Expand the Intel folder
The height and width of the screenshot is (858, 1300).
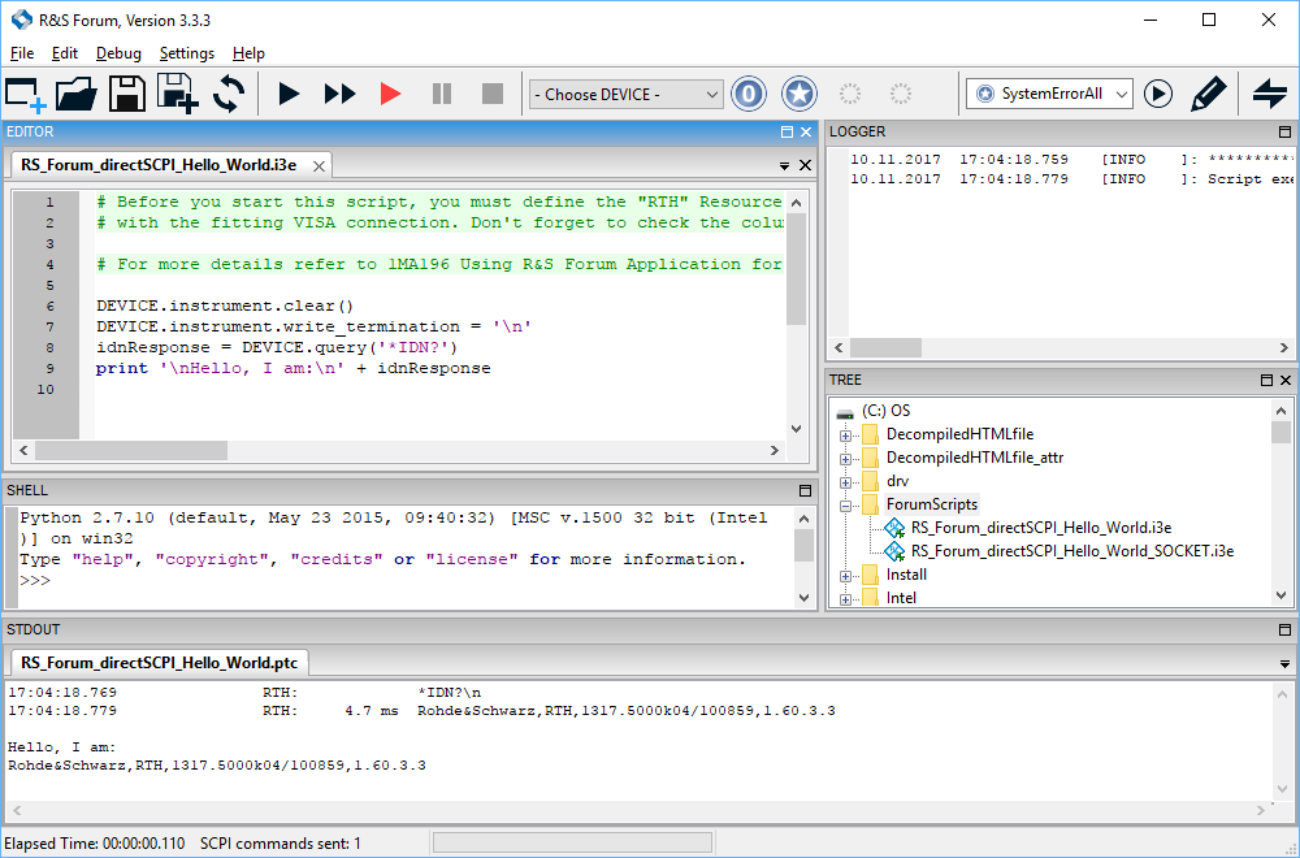pyautogui.click(x=846, y=598)
